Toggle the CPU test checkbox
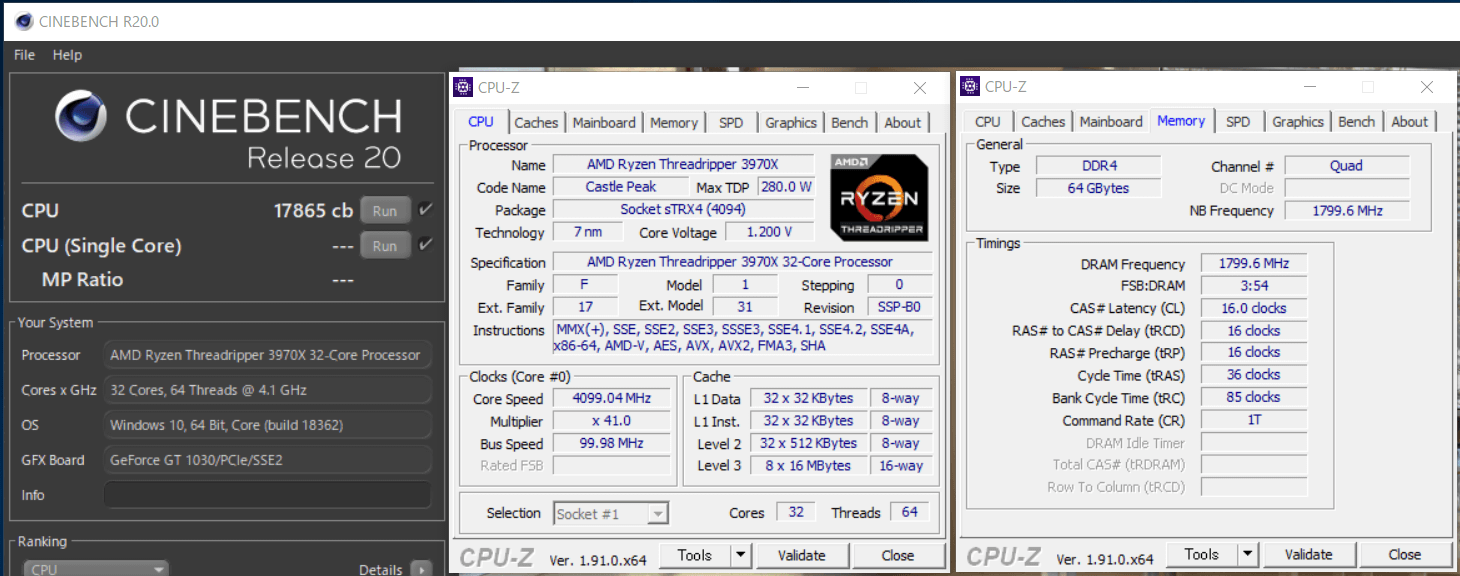This screenshot has width=1460, height=576. coord(425,210)
